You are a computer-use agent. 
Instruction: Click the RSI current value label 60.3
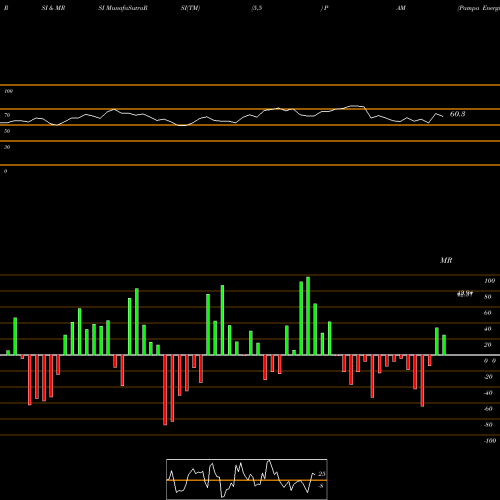(x=457, y=114)
